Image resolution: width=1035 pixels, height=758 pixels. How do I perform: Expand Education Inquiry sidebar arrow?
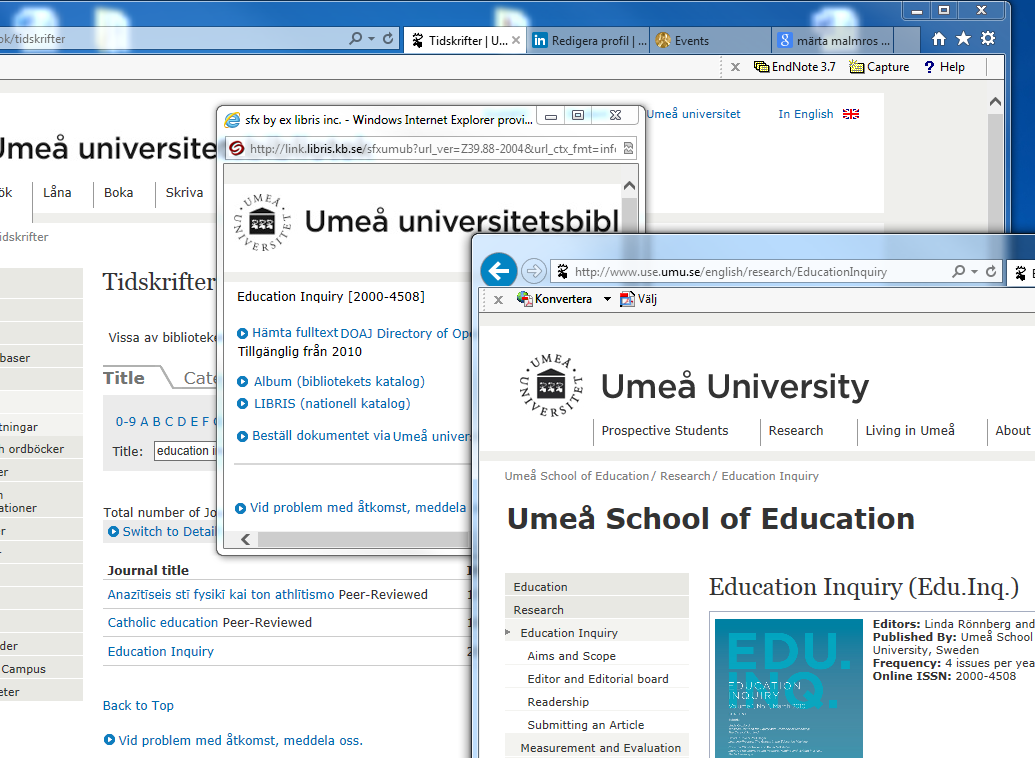(x=508, y=633)
